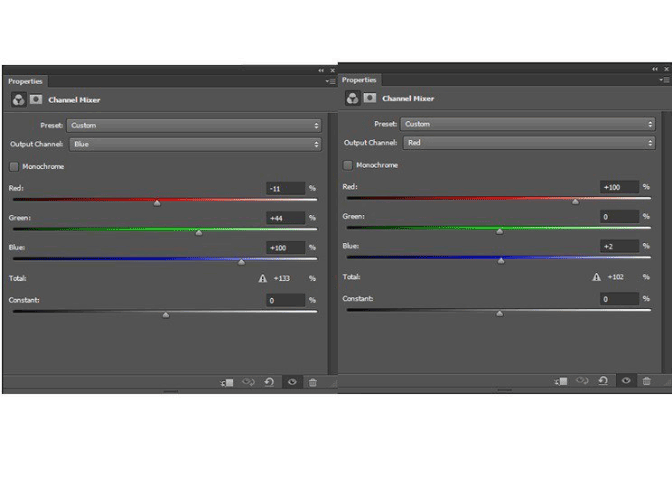This screenshot has height=504, width=672.
Task: Close the right Properties panel
Action: [x=666, y=69]
